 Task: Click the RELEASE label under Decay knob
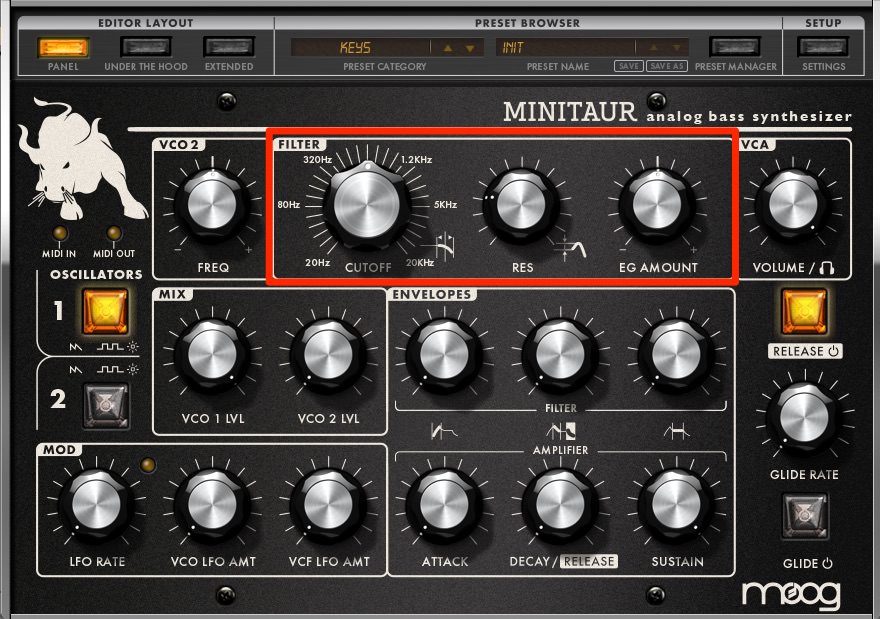pos(589,561)
